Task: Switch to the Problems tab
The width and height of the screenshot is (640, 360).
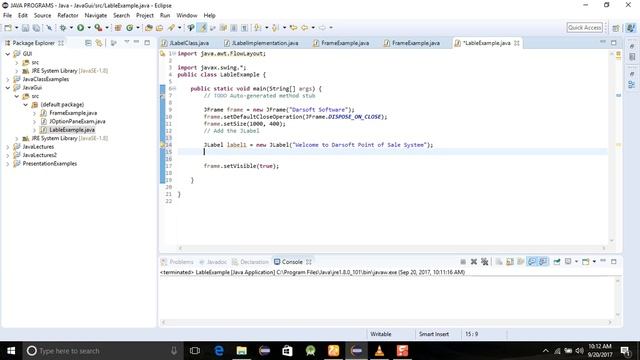Action: 181,262
